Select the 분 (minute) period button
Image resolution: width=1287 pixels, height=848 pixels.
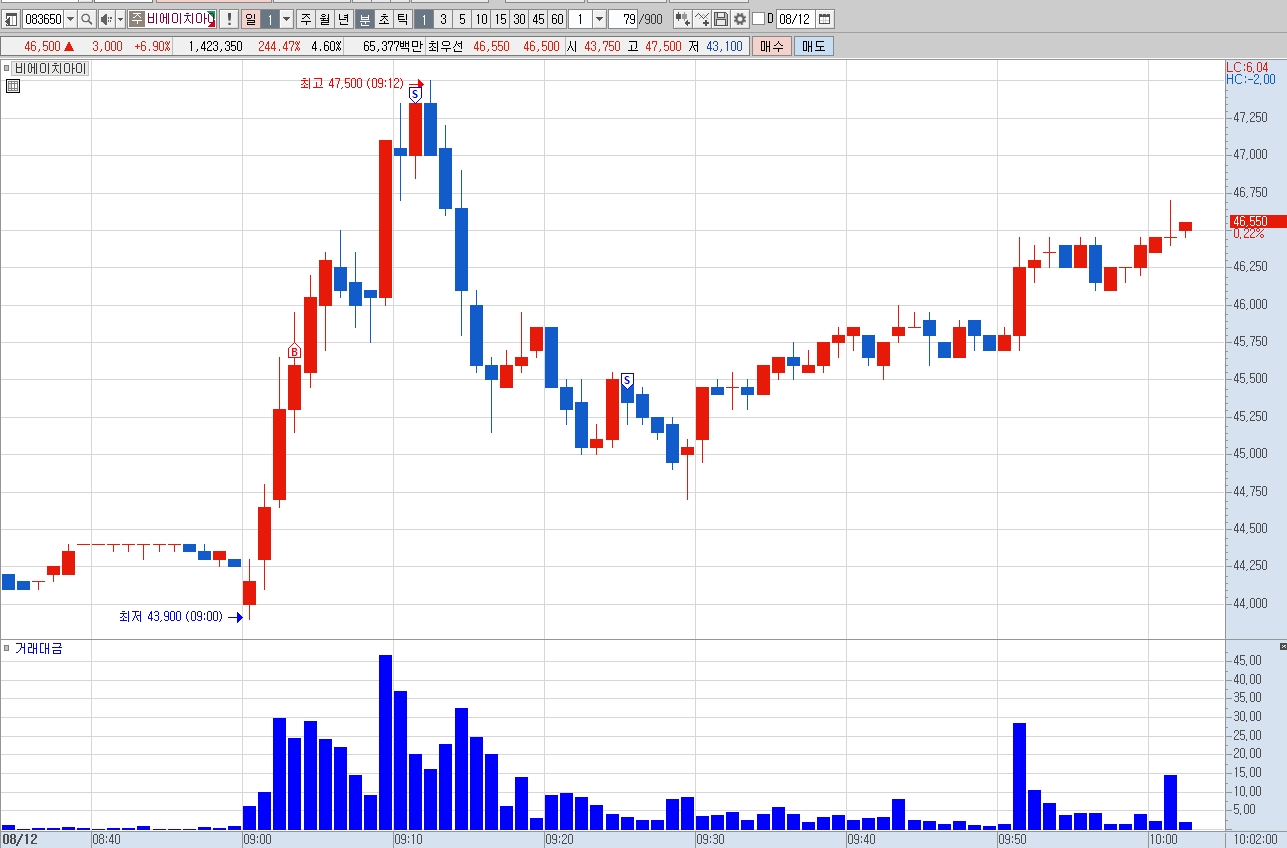(x=365, y=19)
